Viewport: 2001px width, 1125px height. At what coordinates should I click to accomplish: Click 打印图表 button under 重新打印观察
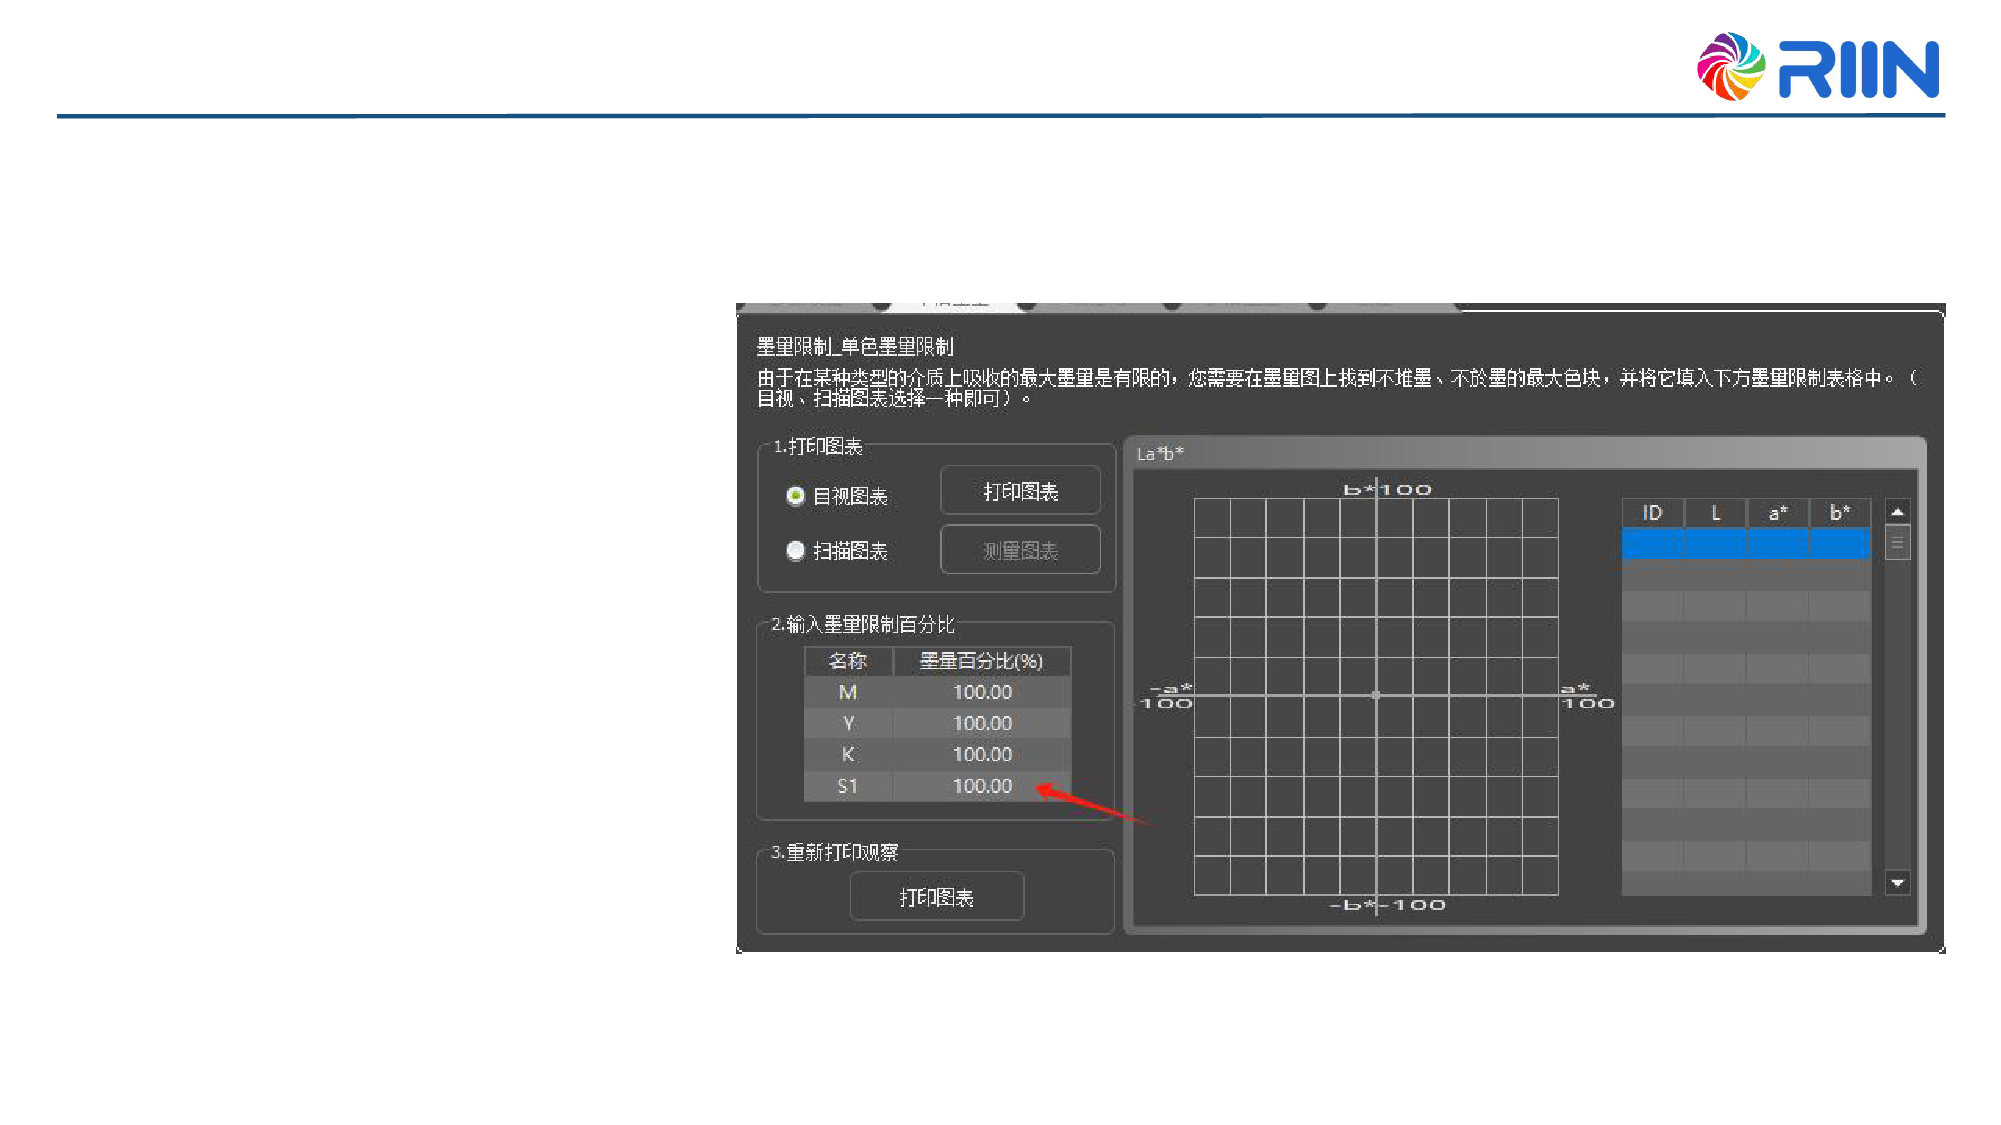(936, 897)
